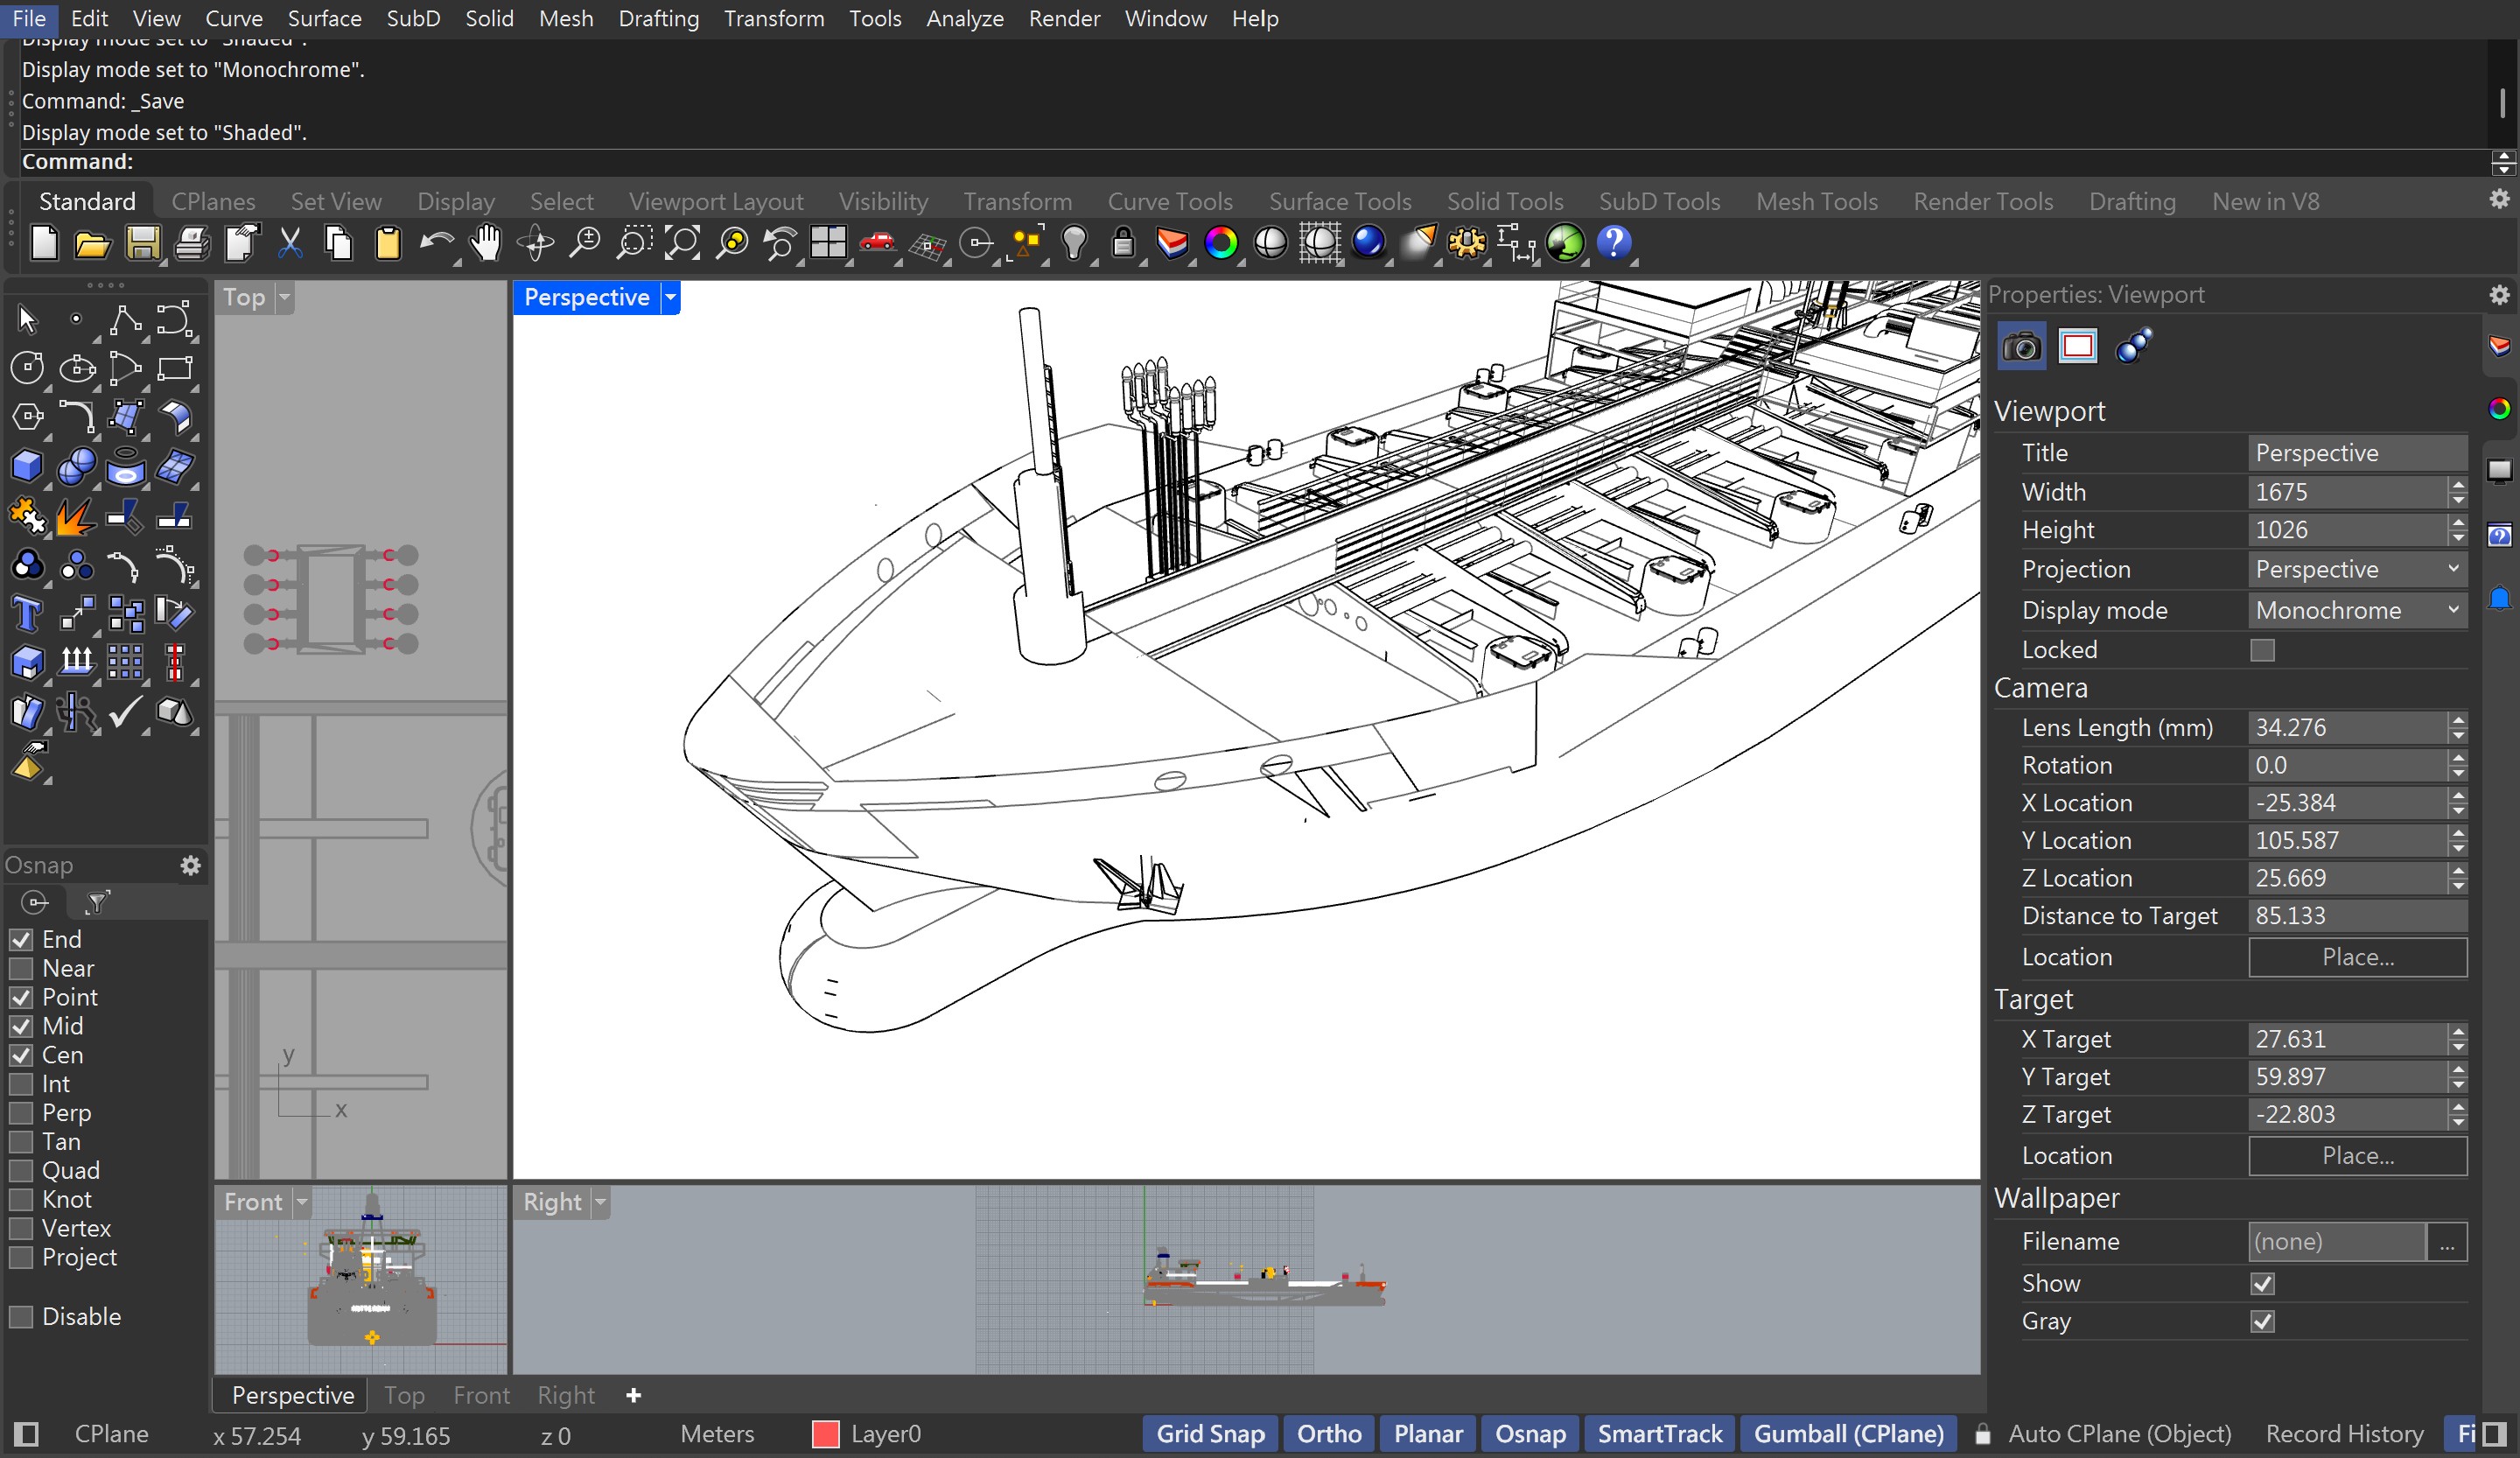This screenshot has height=1458, width=2520.
Task: Open the Projection dropdown
Action: click(2356, 569)
